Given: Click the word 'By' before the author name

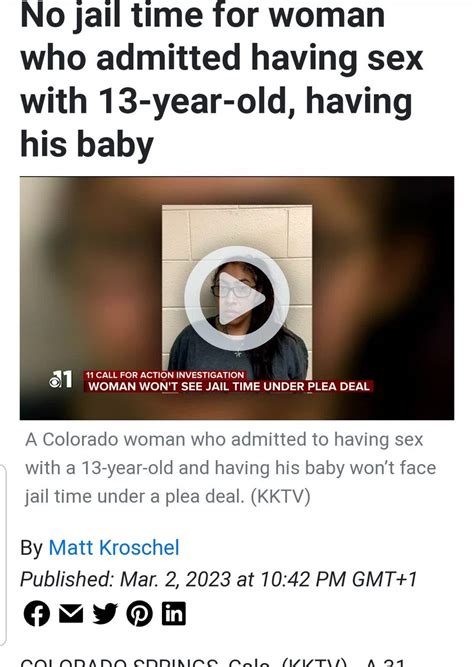Looking at the screenshot, I should [x=31, y=548].
